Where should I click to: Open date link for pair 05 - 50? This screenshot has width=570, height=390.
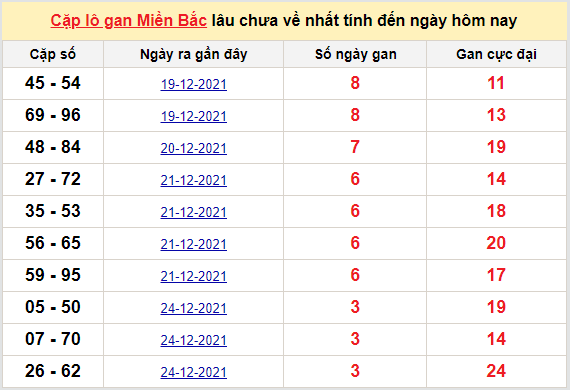coord(193,308)
